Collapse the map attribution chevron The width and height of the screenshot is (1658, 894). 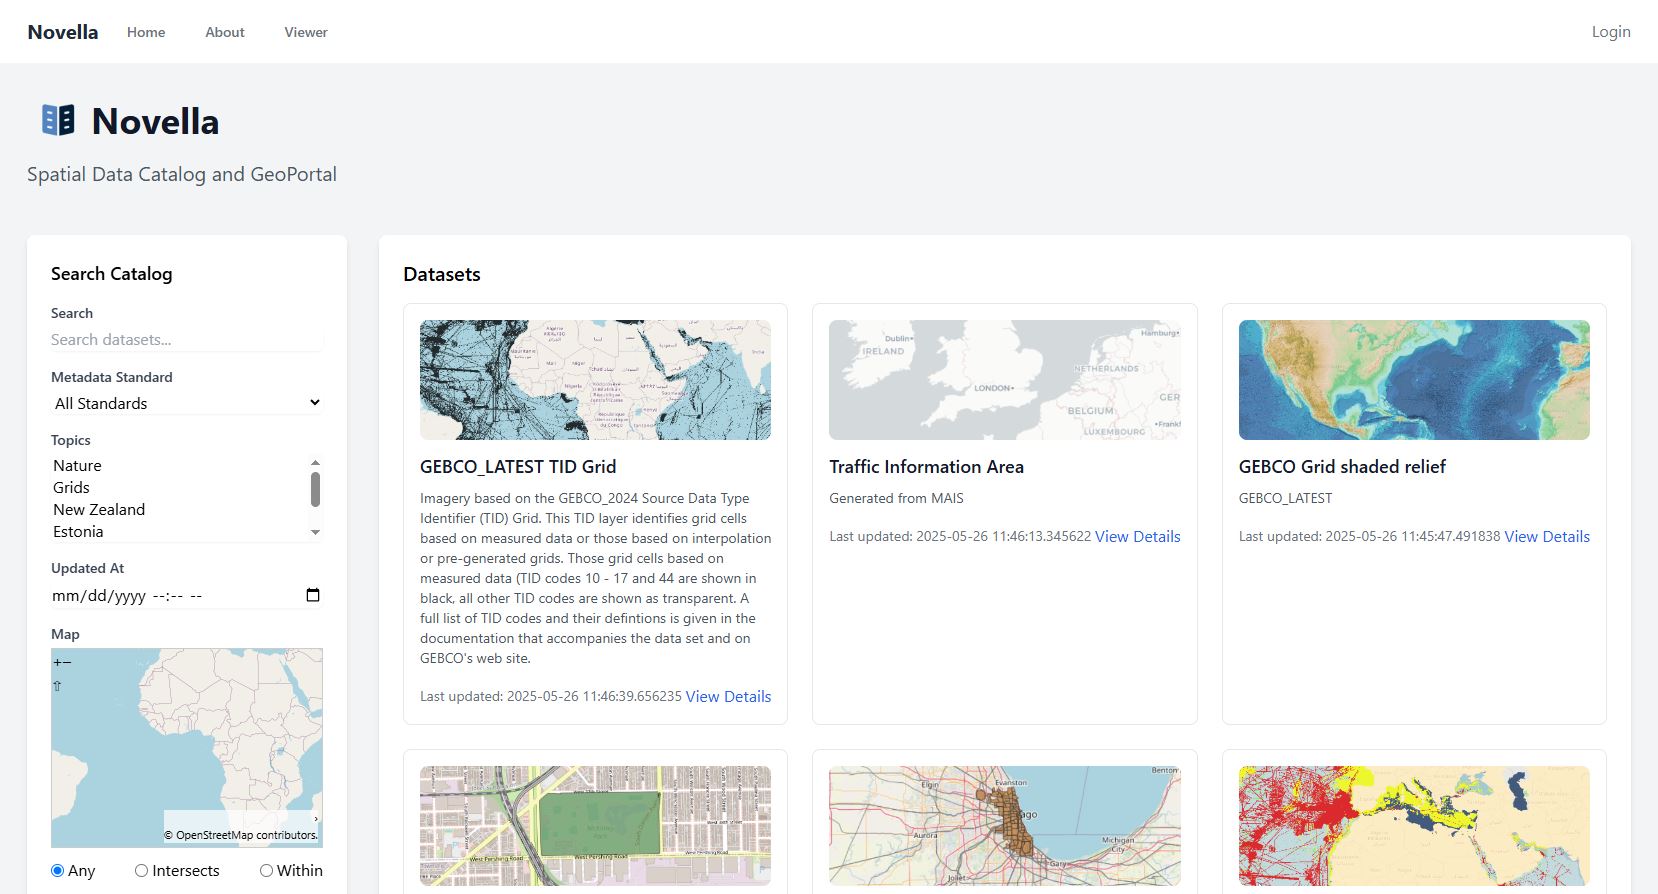click(x=316, y=819)
